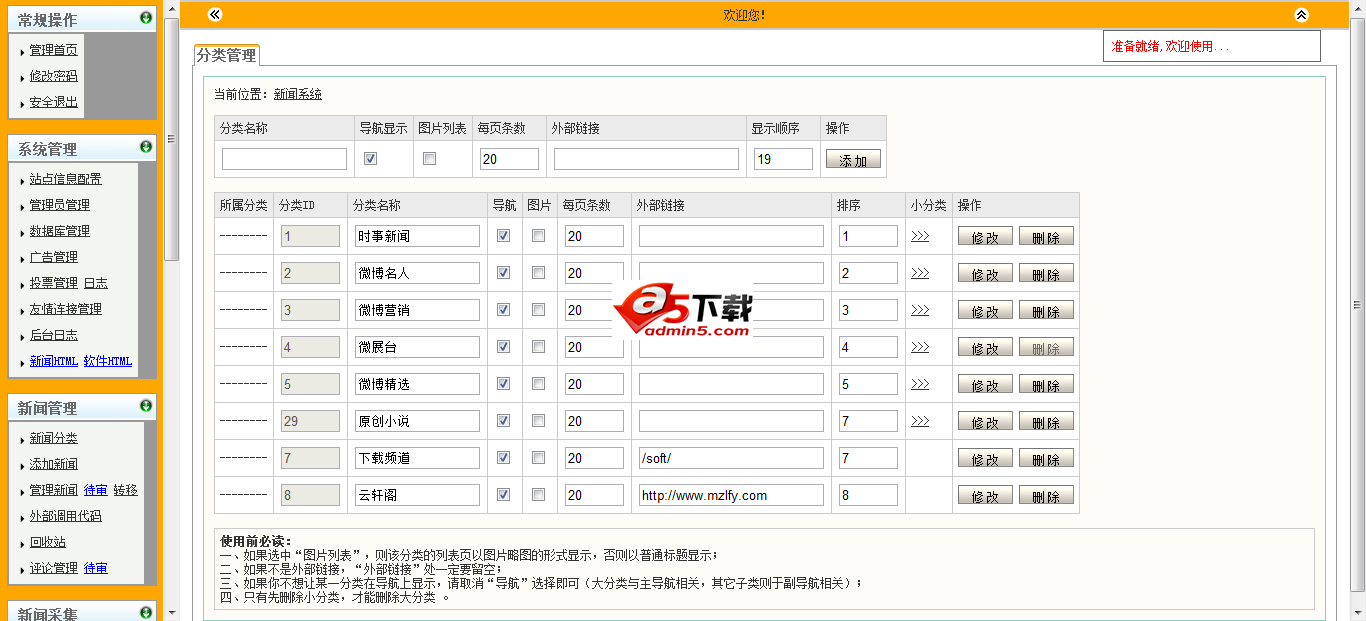This screenshot has width=1366, height=621.
Task: Uncheck 导航 checkbox for 云轩阁
Action: click(x=504, y=495)
